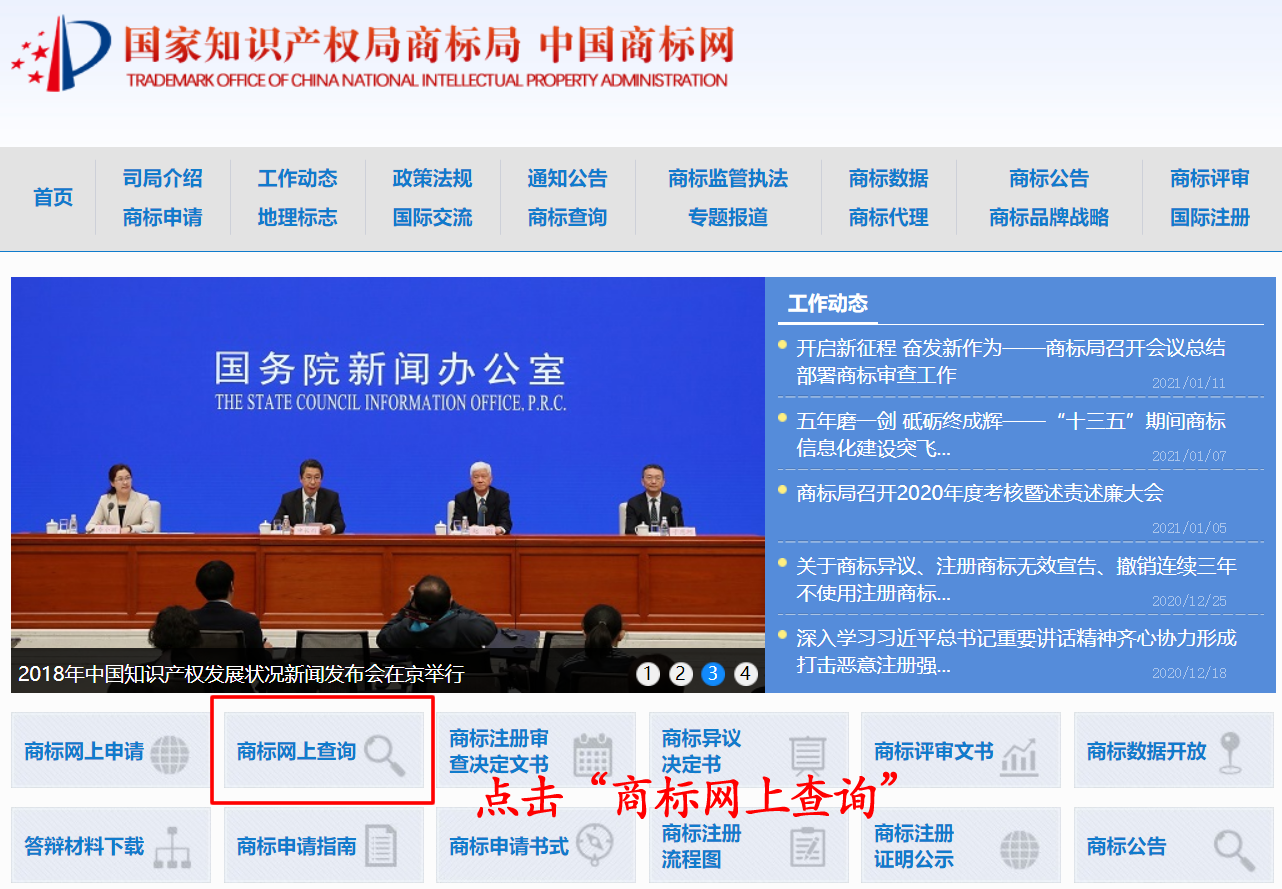Go to carousel slide 1
The width and height of the screenshot is (1282, 889).
(648, 674)
